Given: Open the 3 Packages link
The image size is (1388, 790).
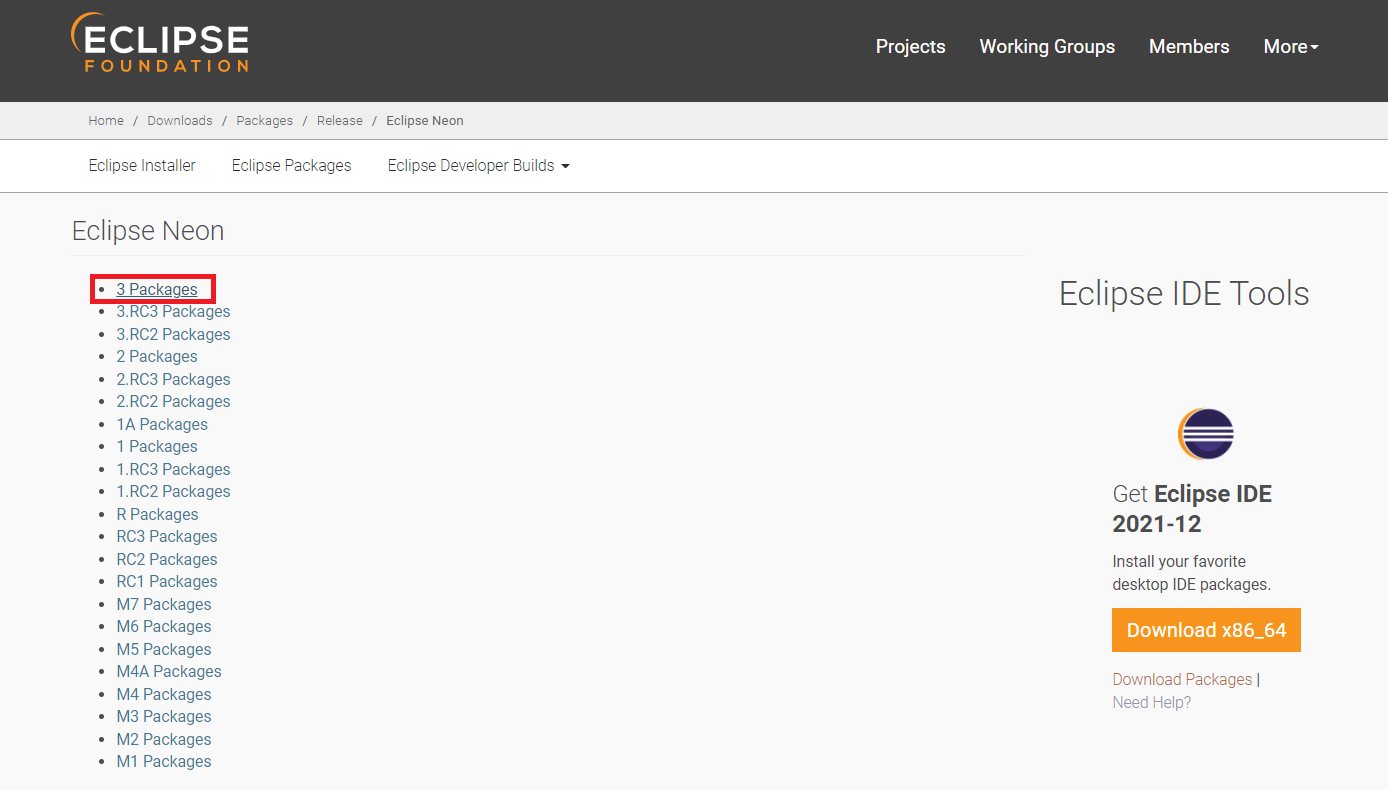Looking at the screenshot, I should point(157,290).
